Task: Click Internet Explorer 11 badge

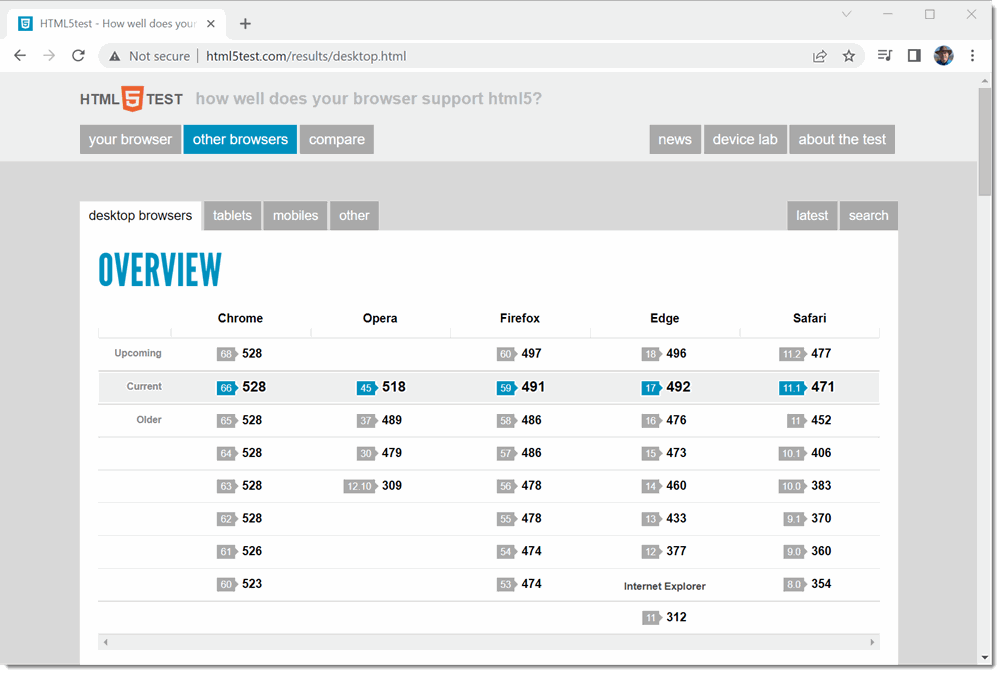Action: pyautogui.click(x=651, y=618)
